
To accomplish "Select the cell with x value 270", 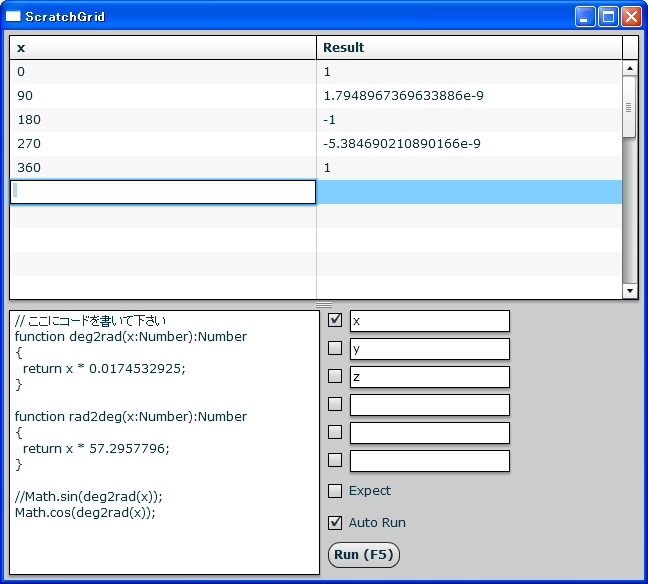I will [163, 144].
